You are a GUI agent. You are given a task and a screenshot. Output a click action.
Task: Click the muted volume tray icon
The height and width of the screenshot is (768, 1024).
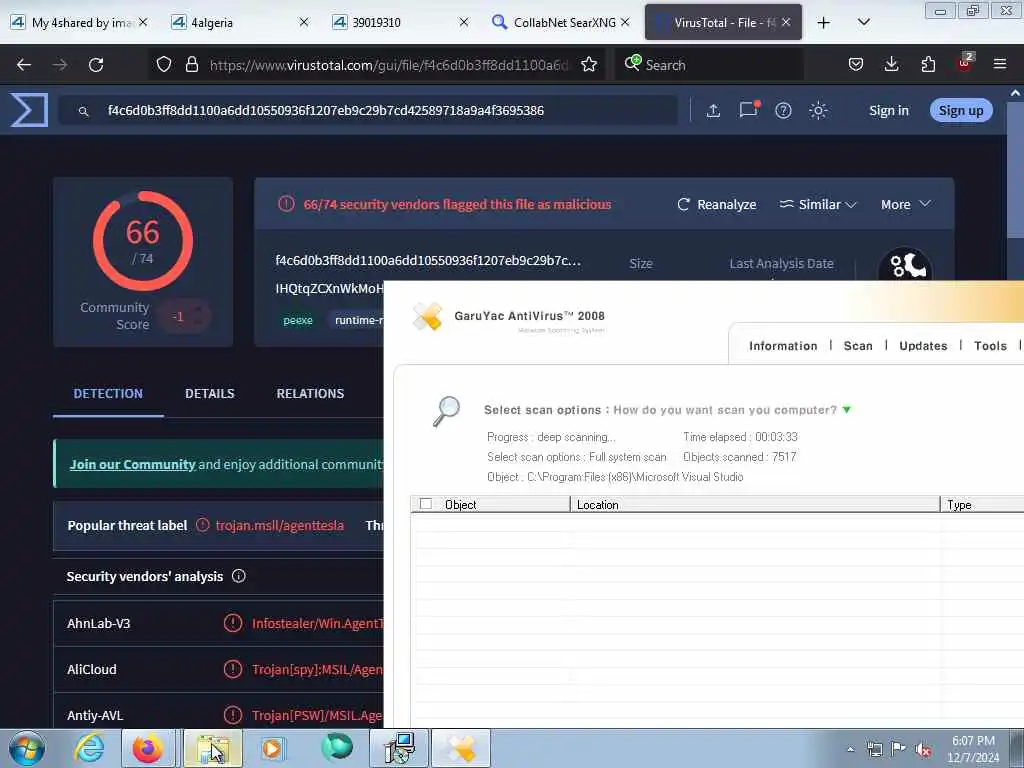click(923, 750)
